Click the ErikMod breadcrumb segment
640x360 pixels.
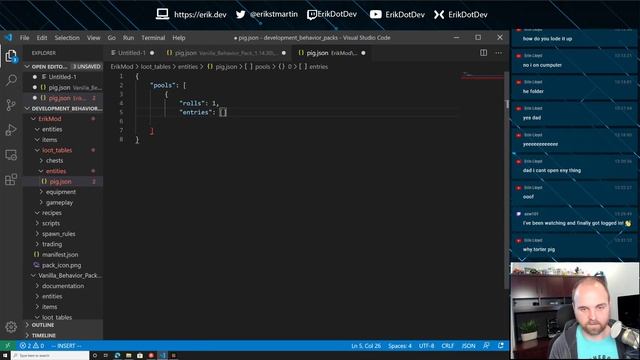122,67
